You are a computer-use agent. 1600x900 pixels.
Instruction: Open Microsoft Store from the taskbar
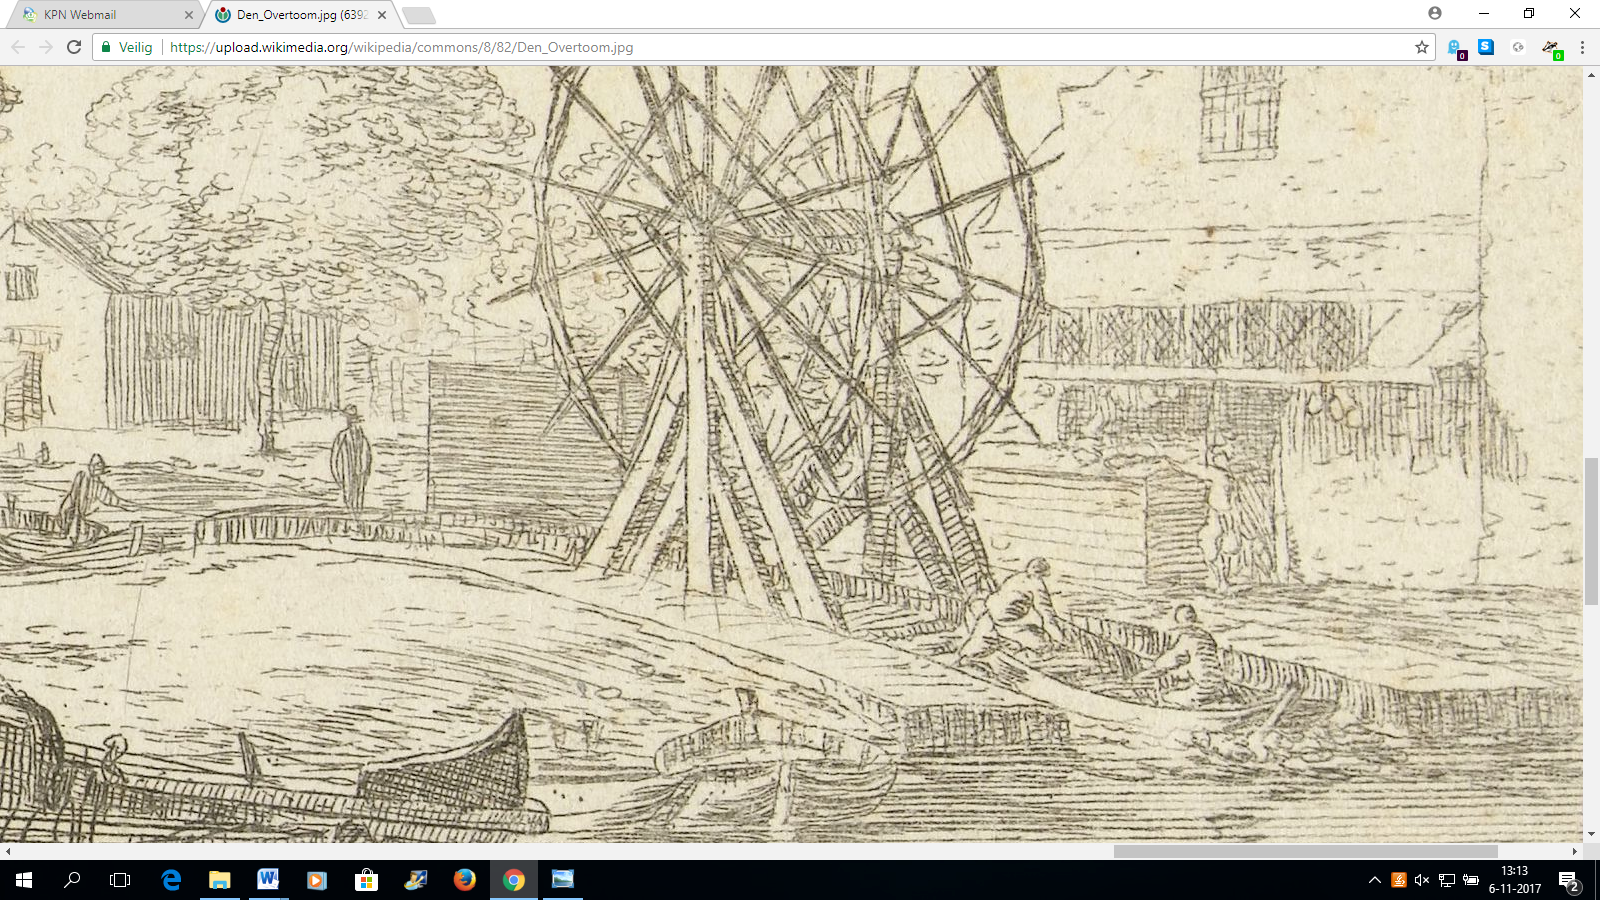click(366, 880)
